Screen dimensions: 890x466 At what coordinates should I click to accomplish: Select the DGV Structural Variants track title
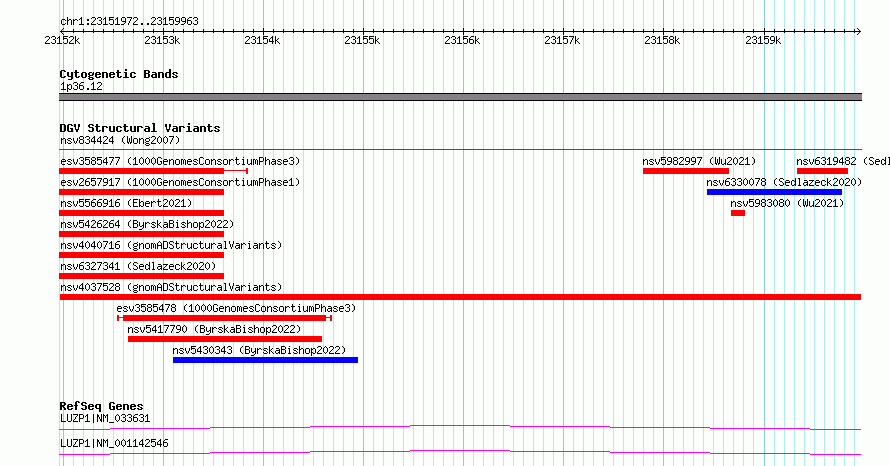coord(140,128)
